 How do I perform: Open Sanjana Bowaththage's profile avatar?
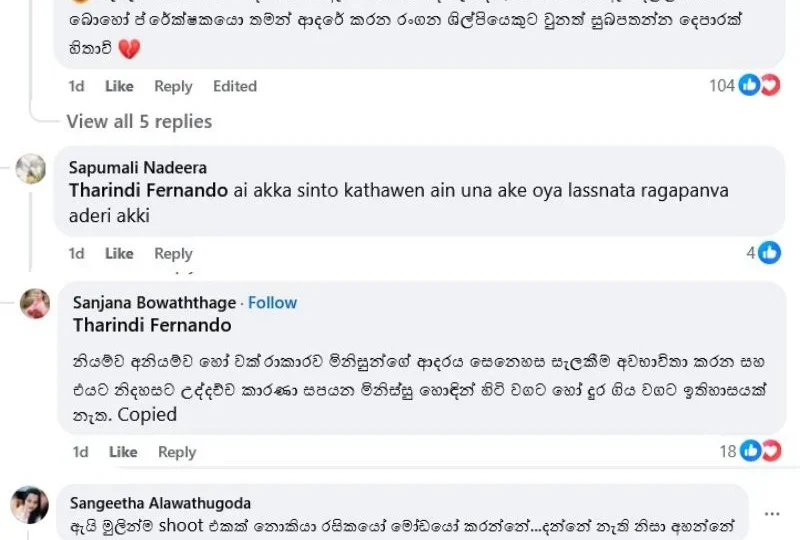click(35, 303)
